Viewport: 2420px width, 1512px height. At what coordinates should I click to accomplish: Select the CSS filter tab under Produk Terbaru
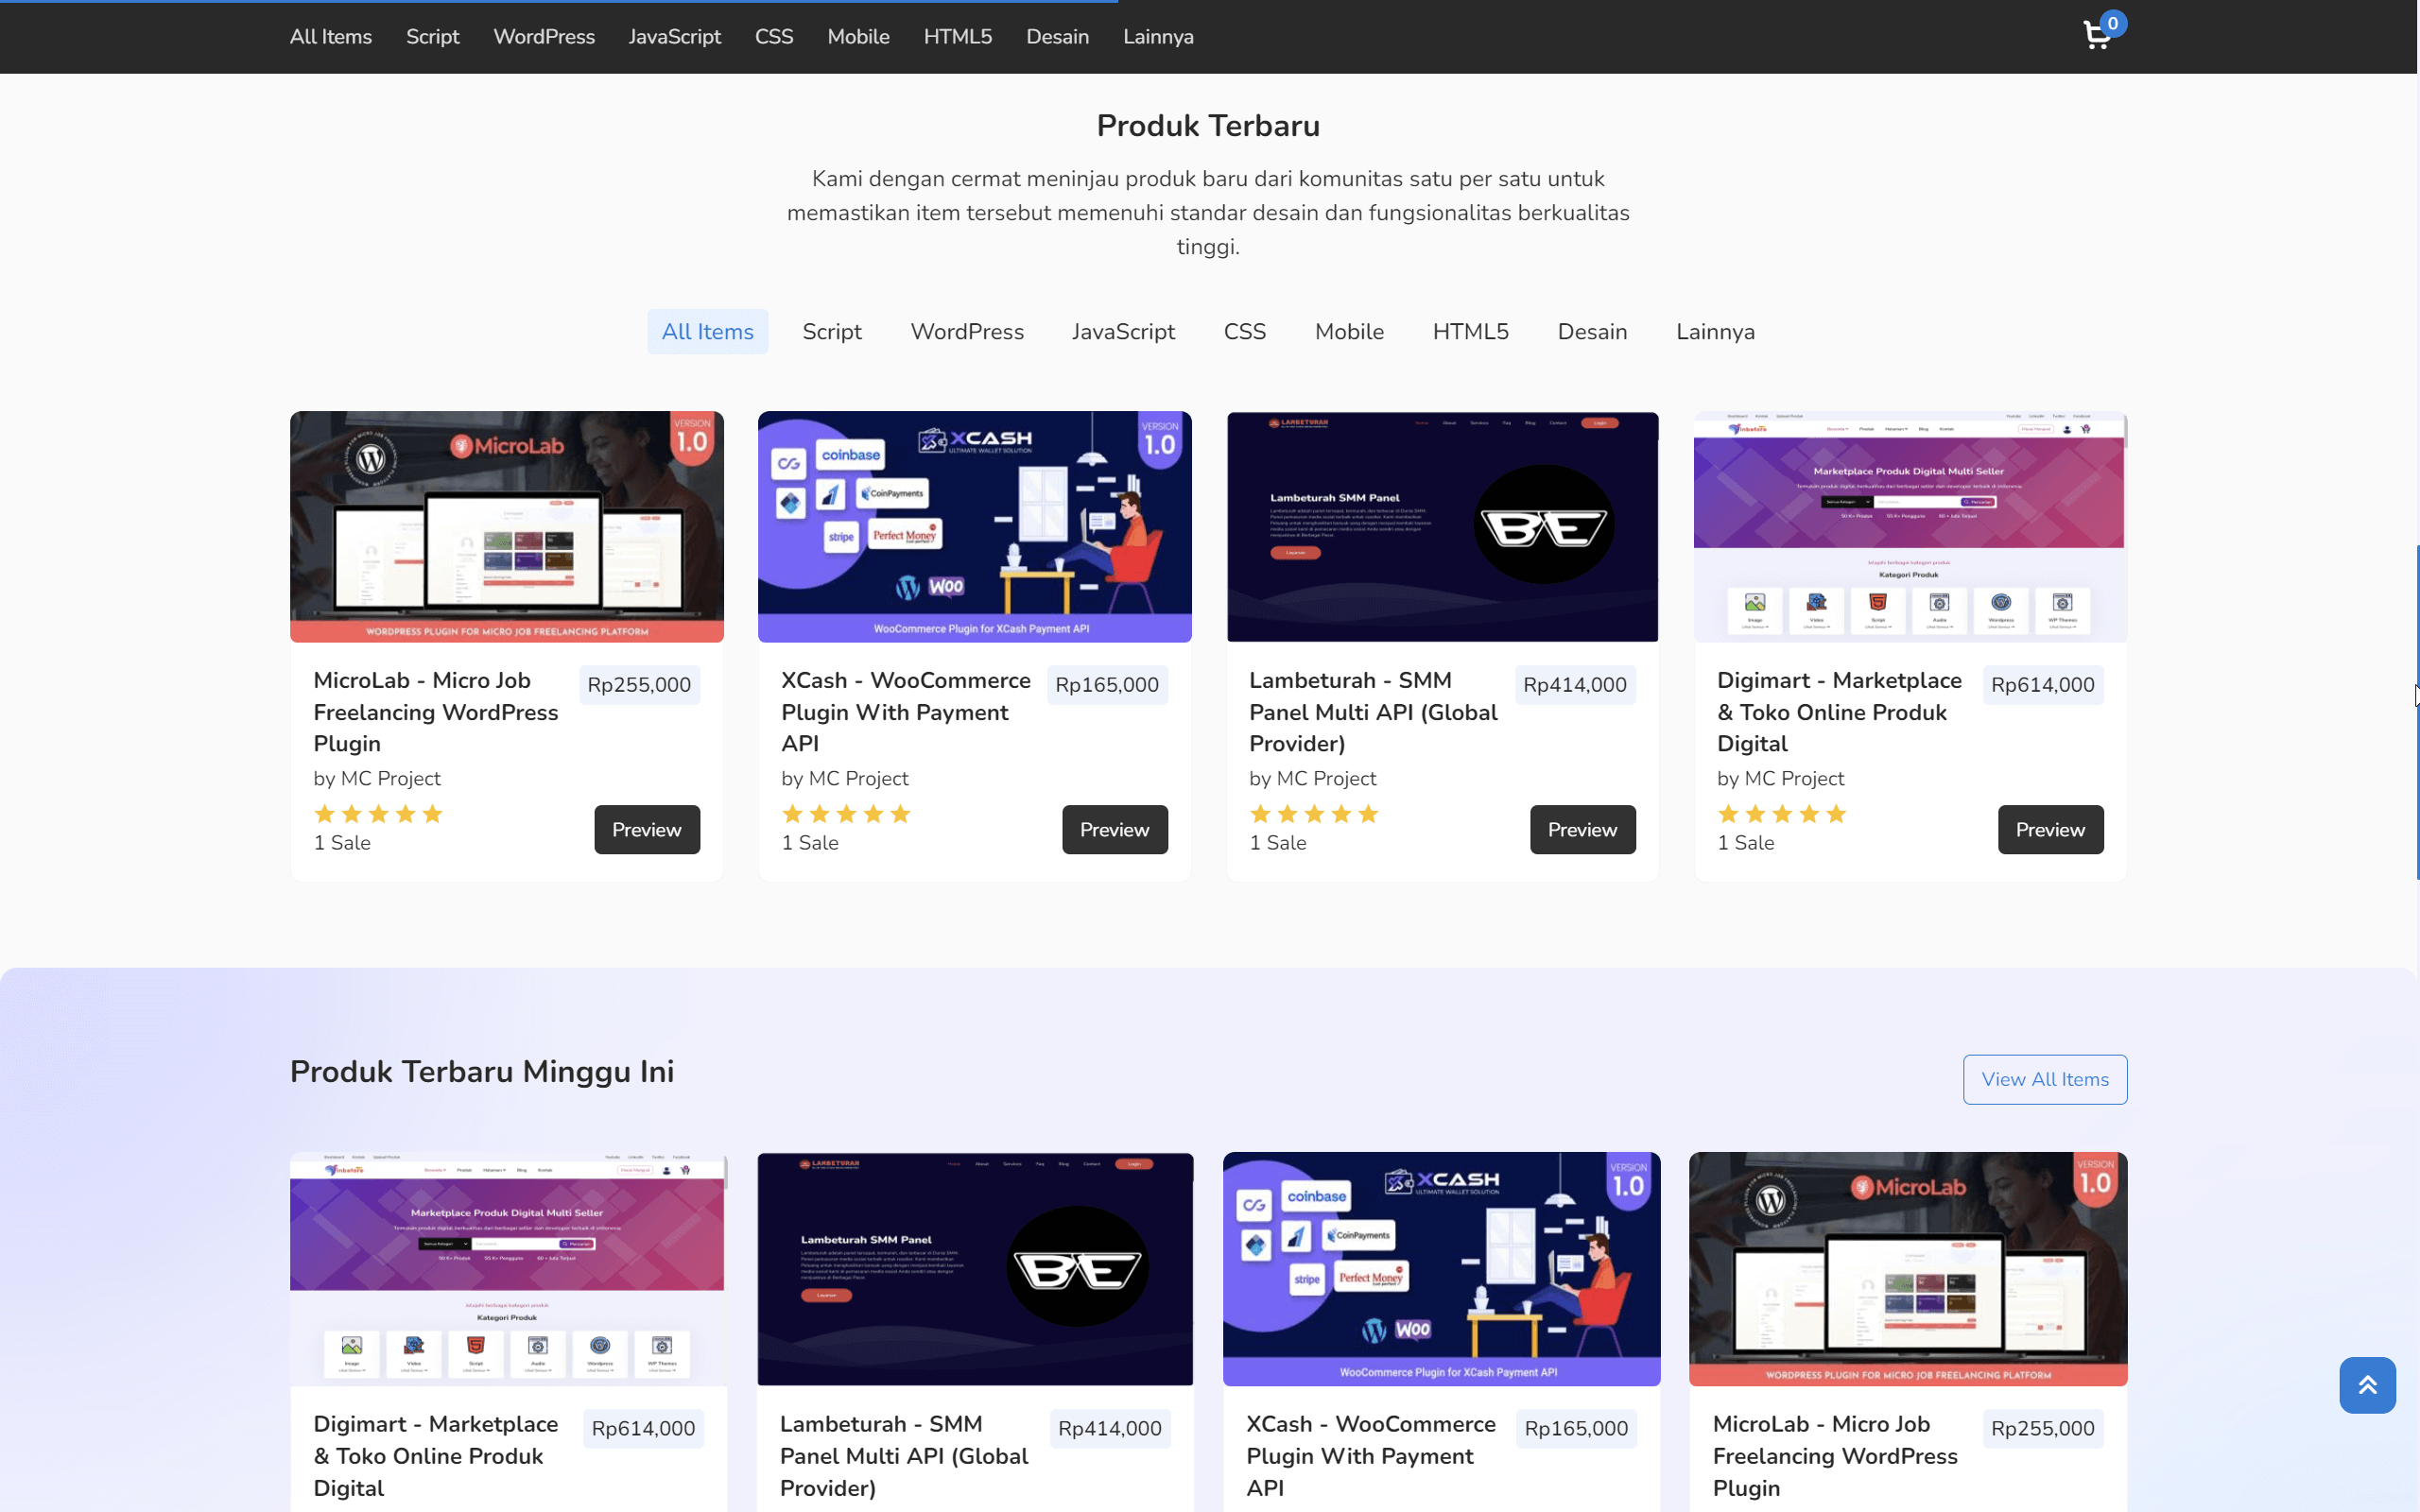pos(1245,331)
